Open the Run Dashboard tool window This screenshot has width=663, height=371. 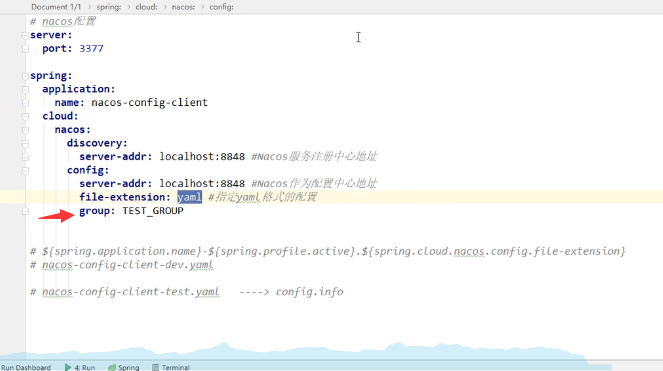point(26,367)
